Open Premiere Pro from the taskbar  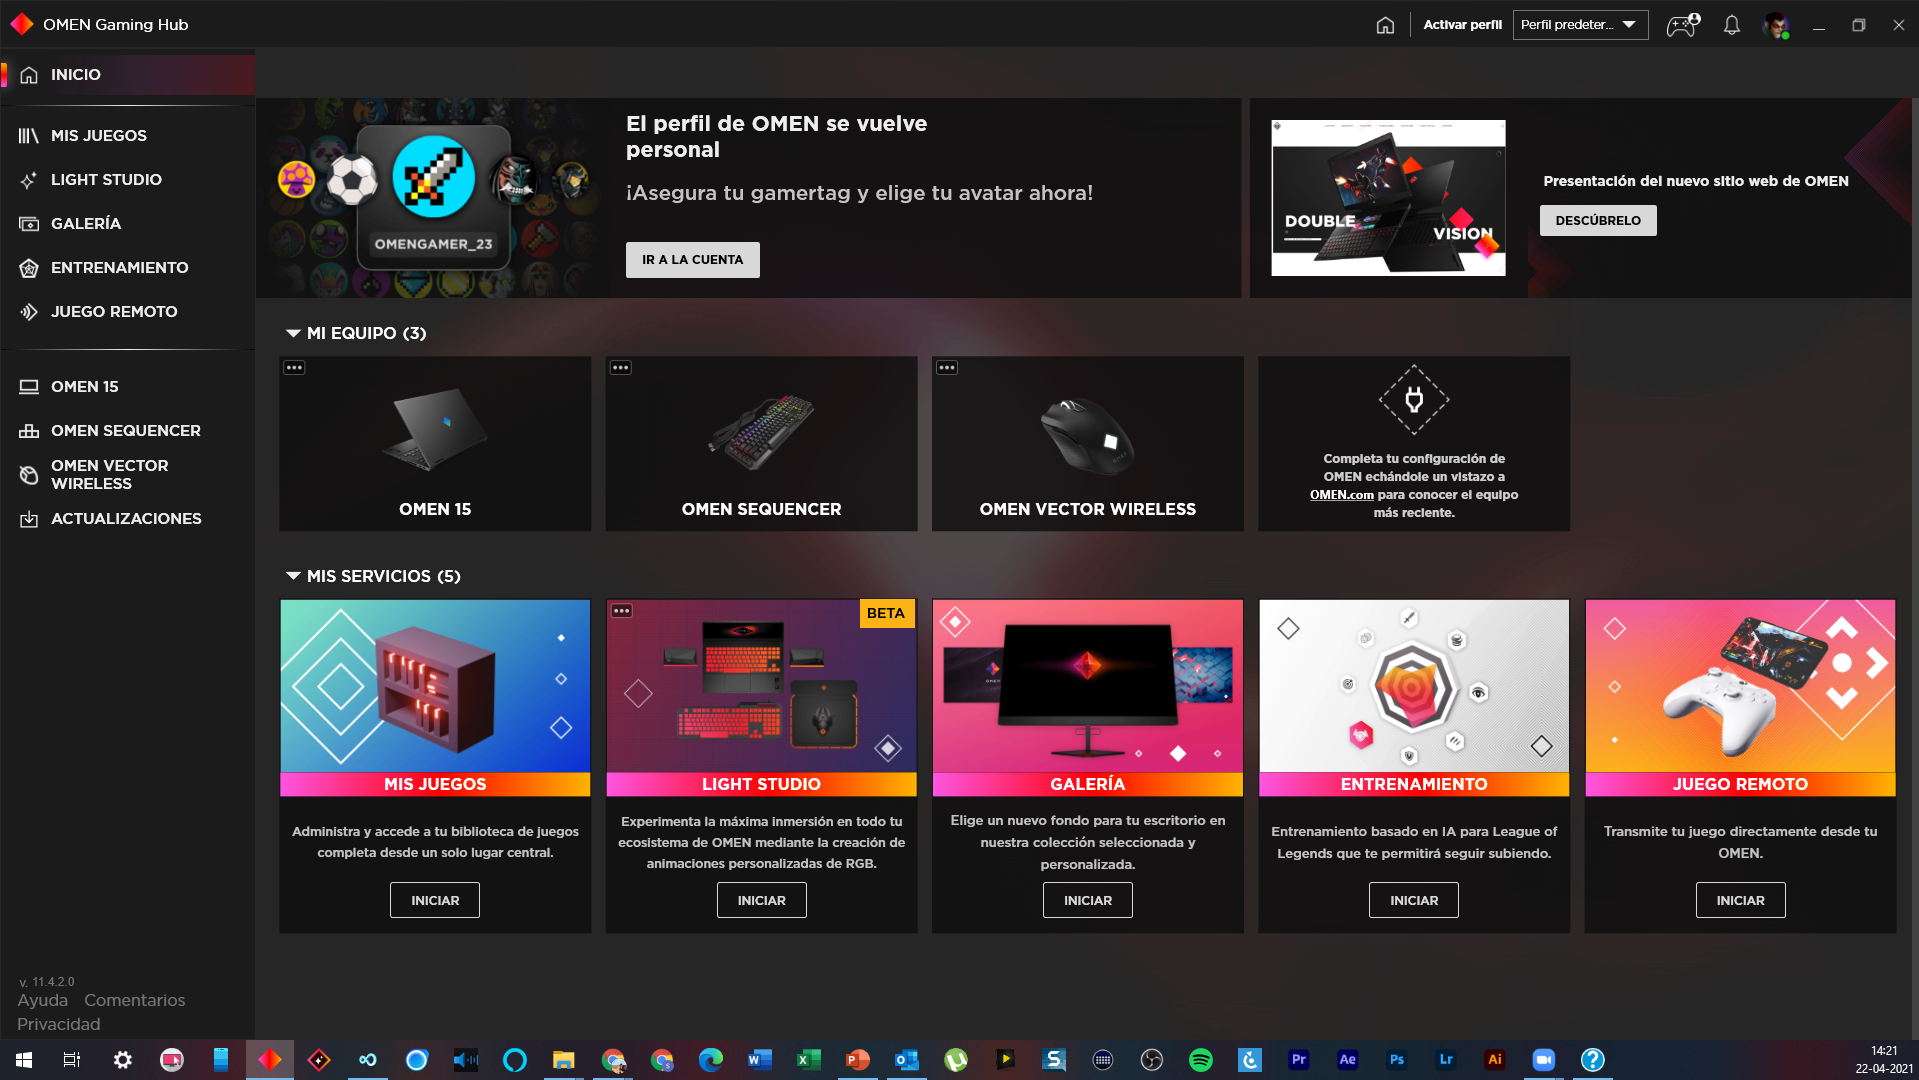(x=1299, y=1060)
